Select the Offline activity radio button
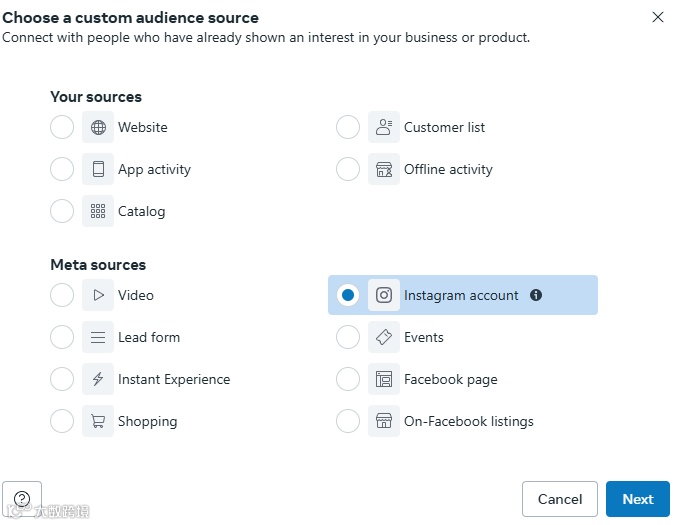 pos(348,170)
